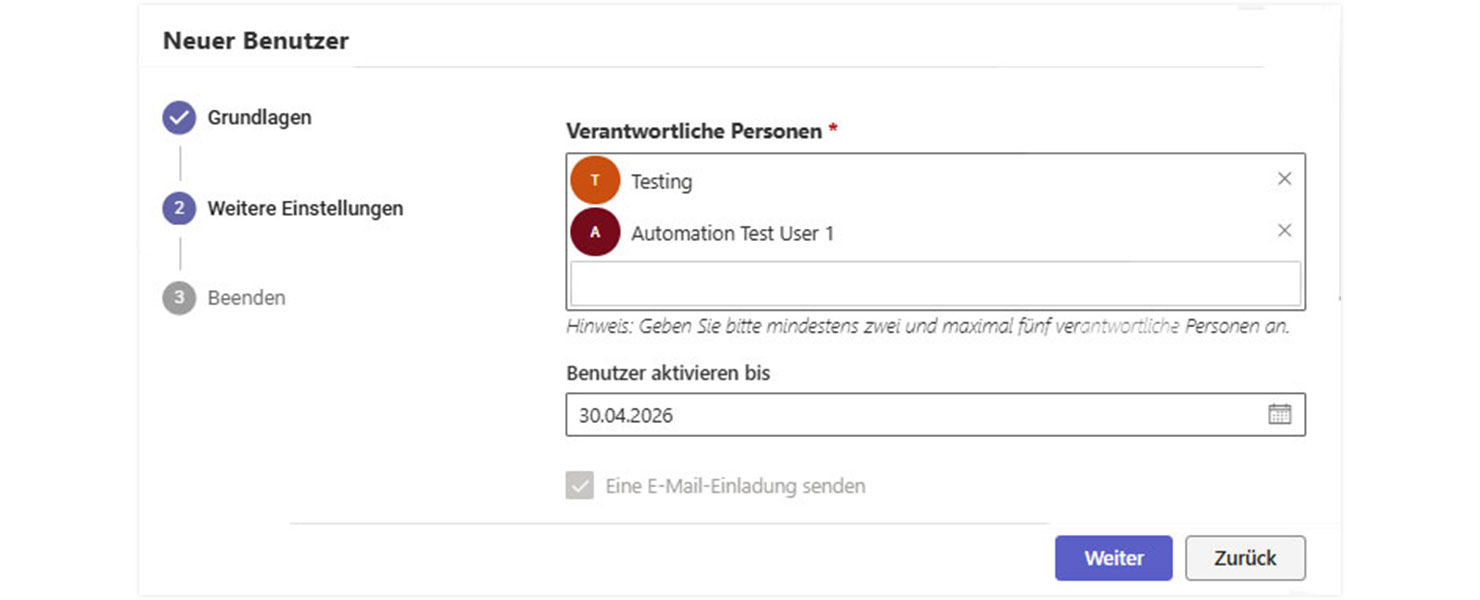Select the date field showing 30.04.2026

click(700, 413)
